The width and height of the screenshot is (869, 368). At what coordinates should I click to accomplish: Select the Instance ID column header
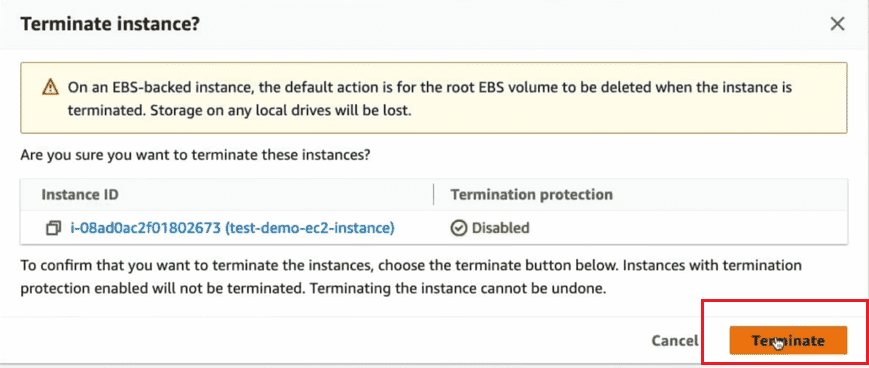pos(80,195)
